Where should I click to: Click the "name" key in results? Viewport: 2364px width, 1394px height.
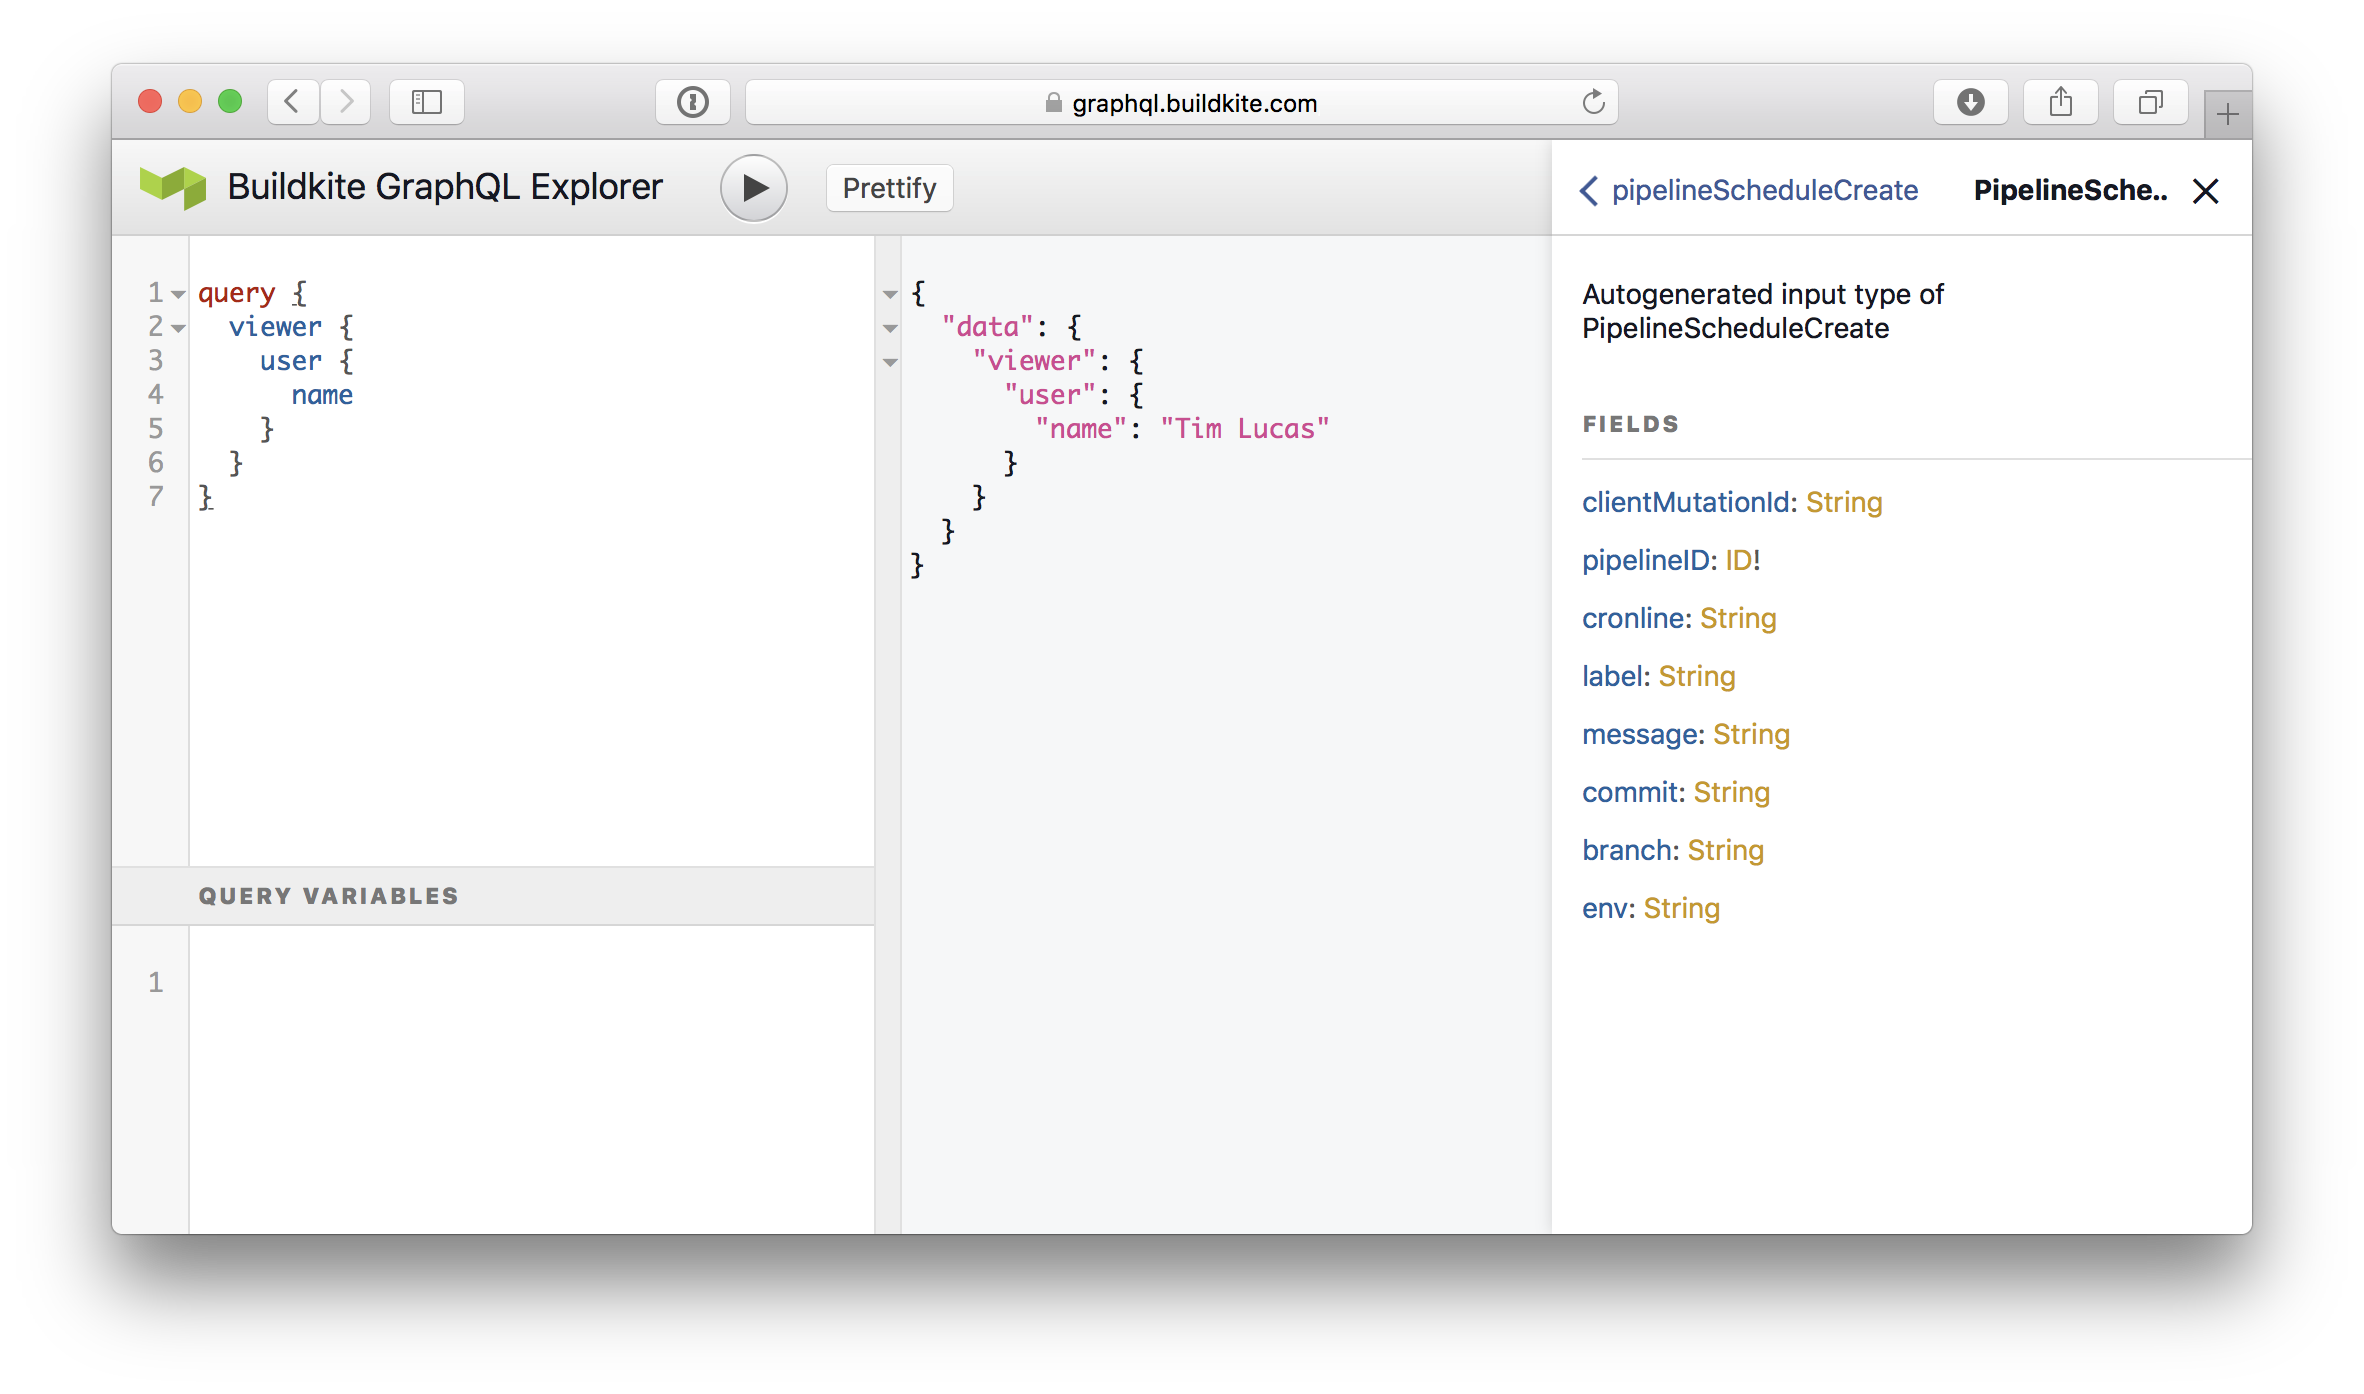[x=1081, y=429]
